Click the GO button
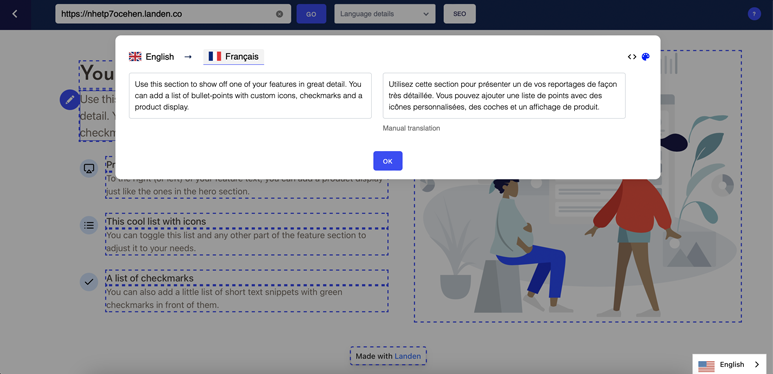Viewport: 773px width, 374px height. [x=311, y=14]
